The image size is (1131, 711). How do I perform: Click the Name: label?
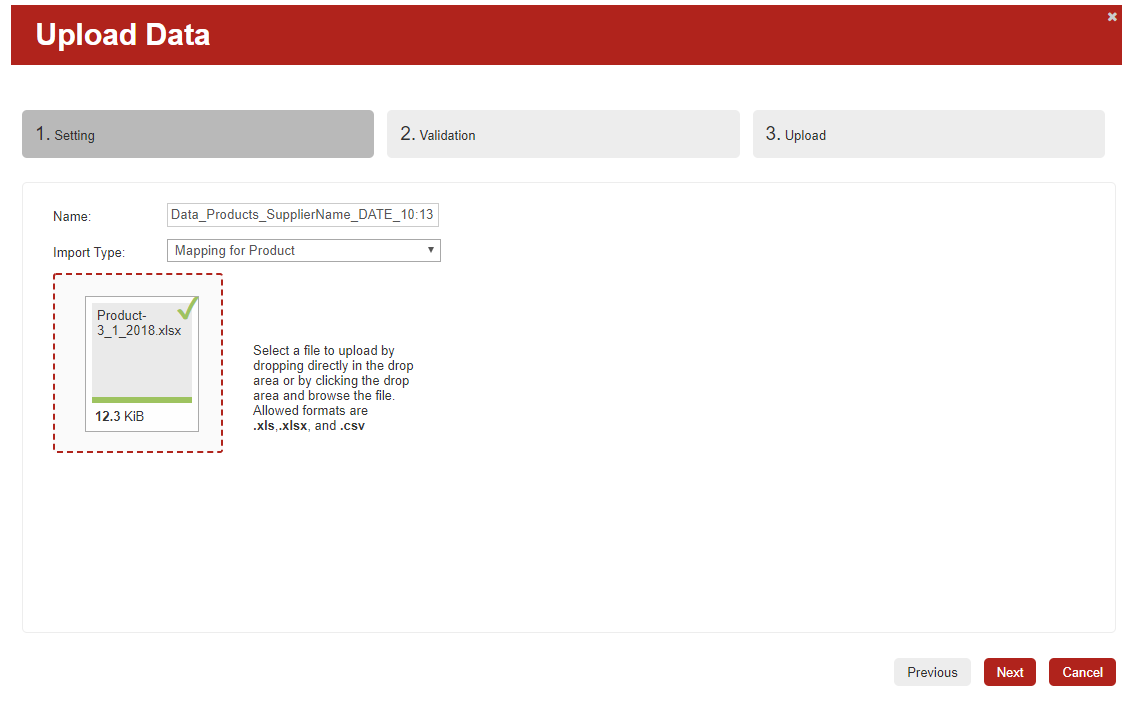point(72,216)
